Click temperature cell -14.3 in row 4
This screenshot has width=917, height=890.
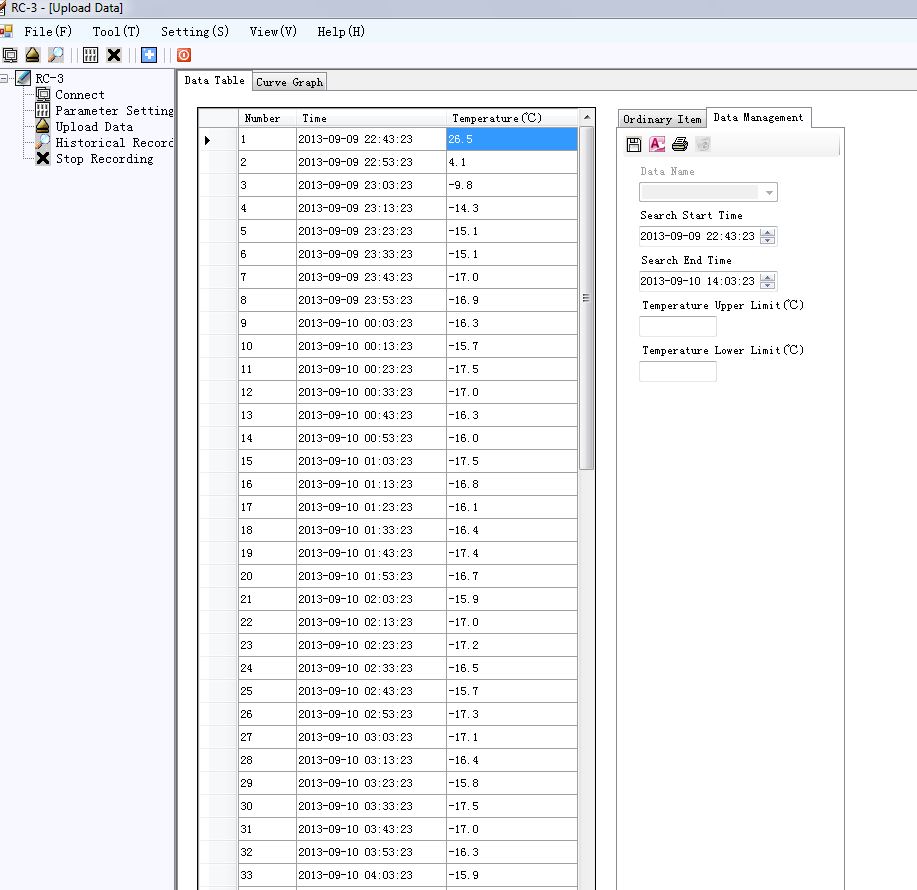pos(512,208)
